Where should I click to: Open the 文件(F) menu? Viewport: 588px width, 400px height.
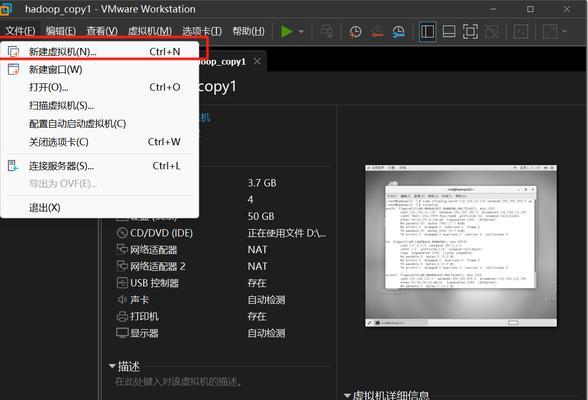click(x=20, y=31)
